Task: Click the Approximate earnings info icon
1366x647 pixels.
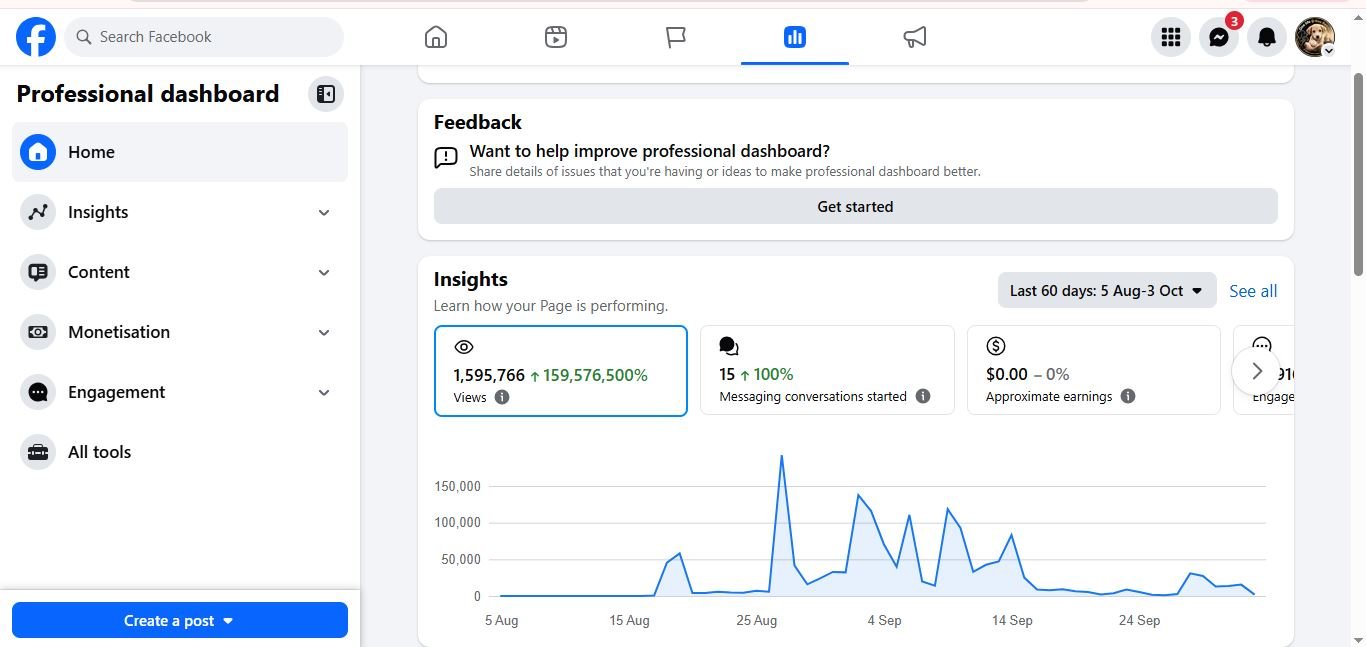Action: tap(1128, 396)
